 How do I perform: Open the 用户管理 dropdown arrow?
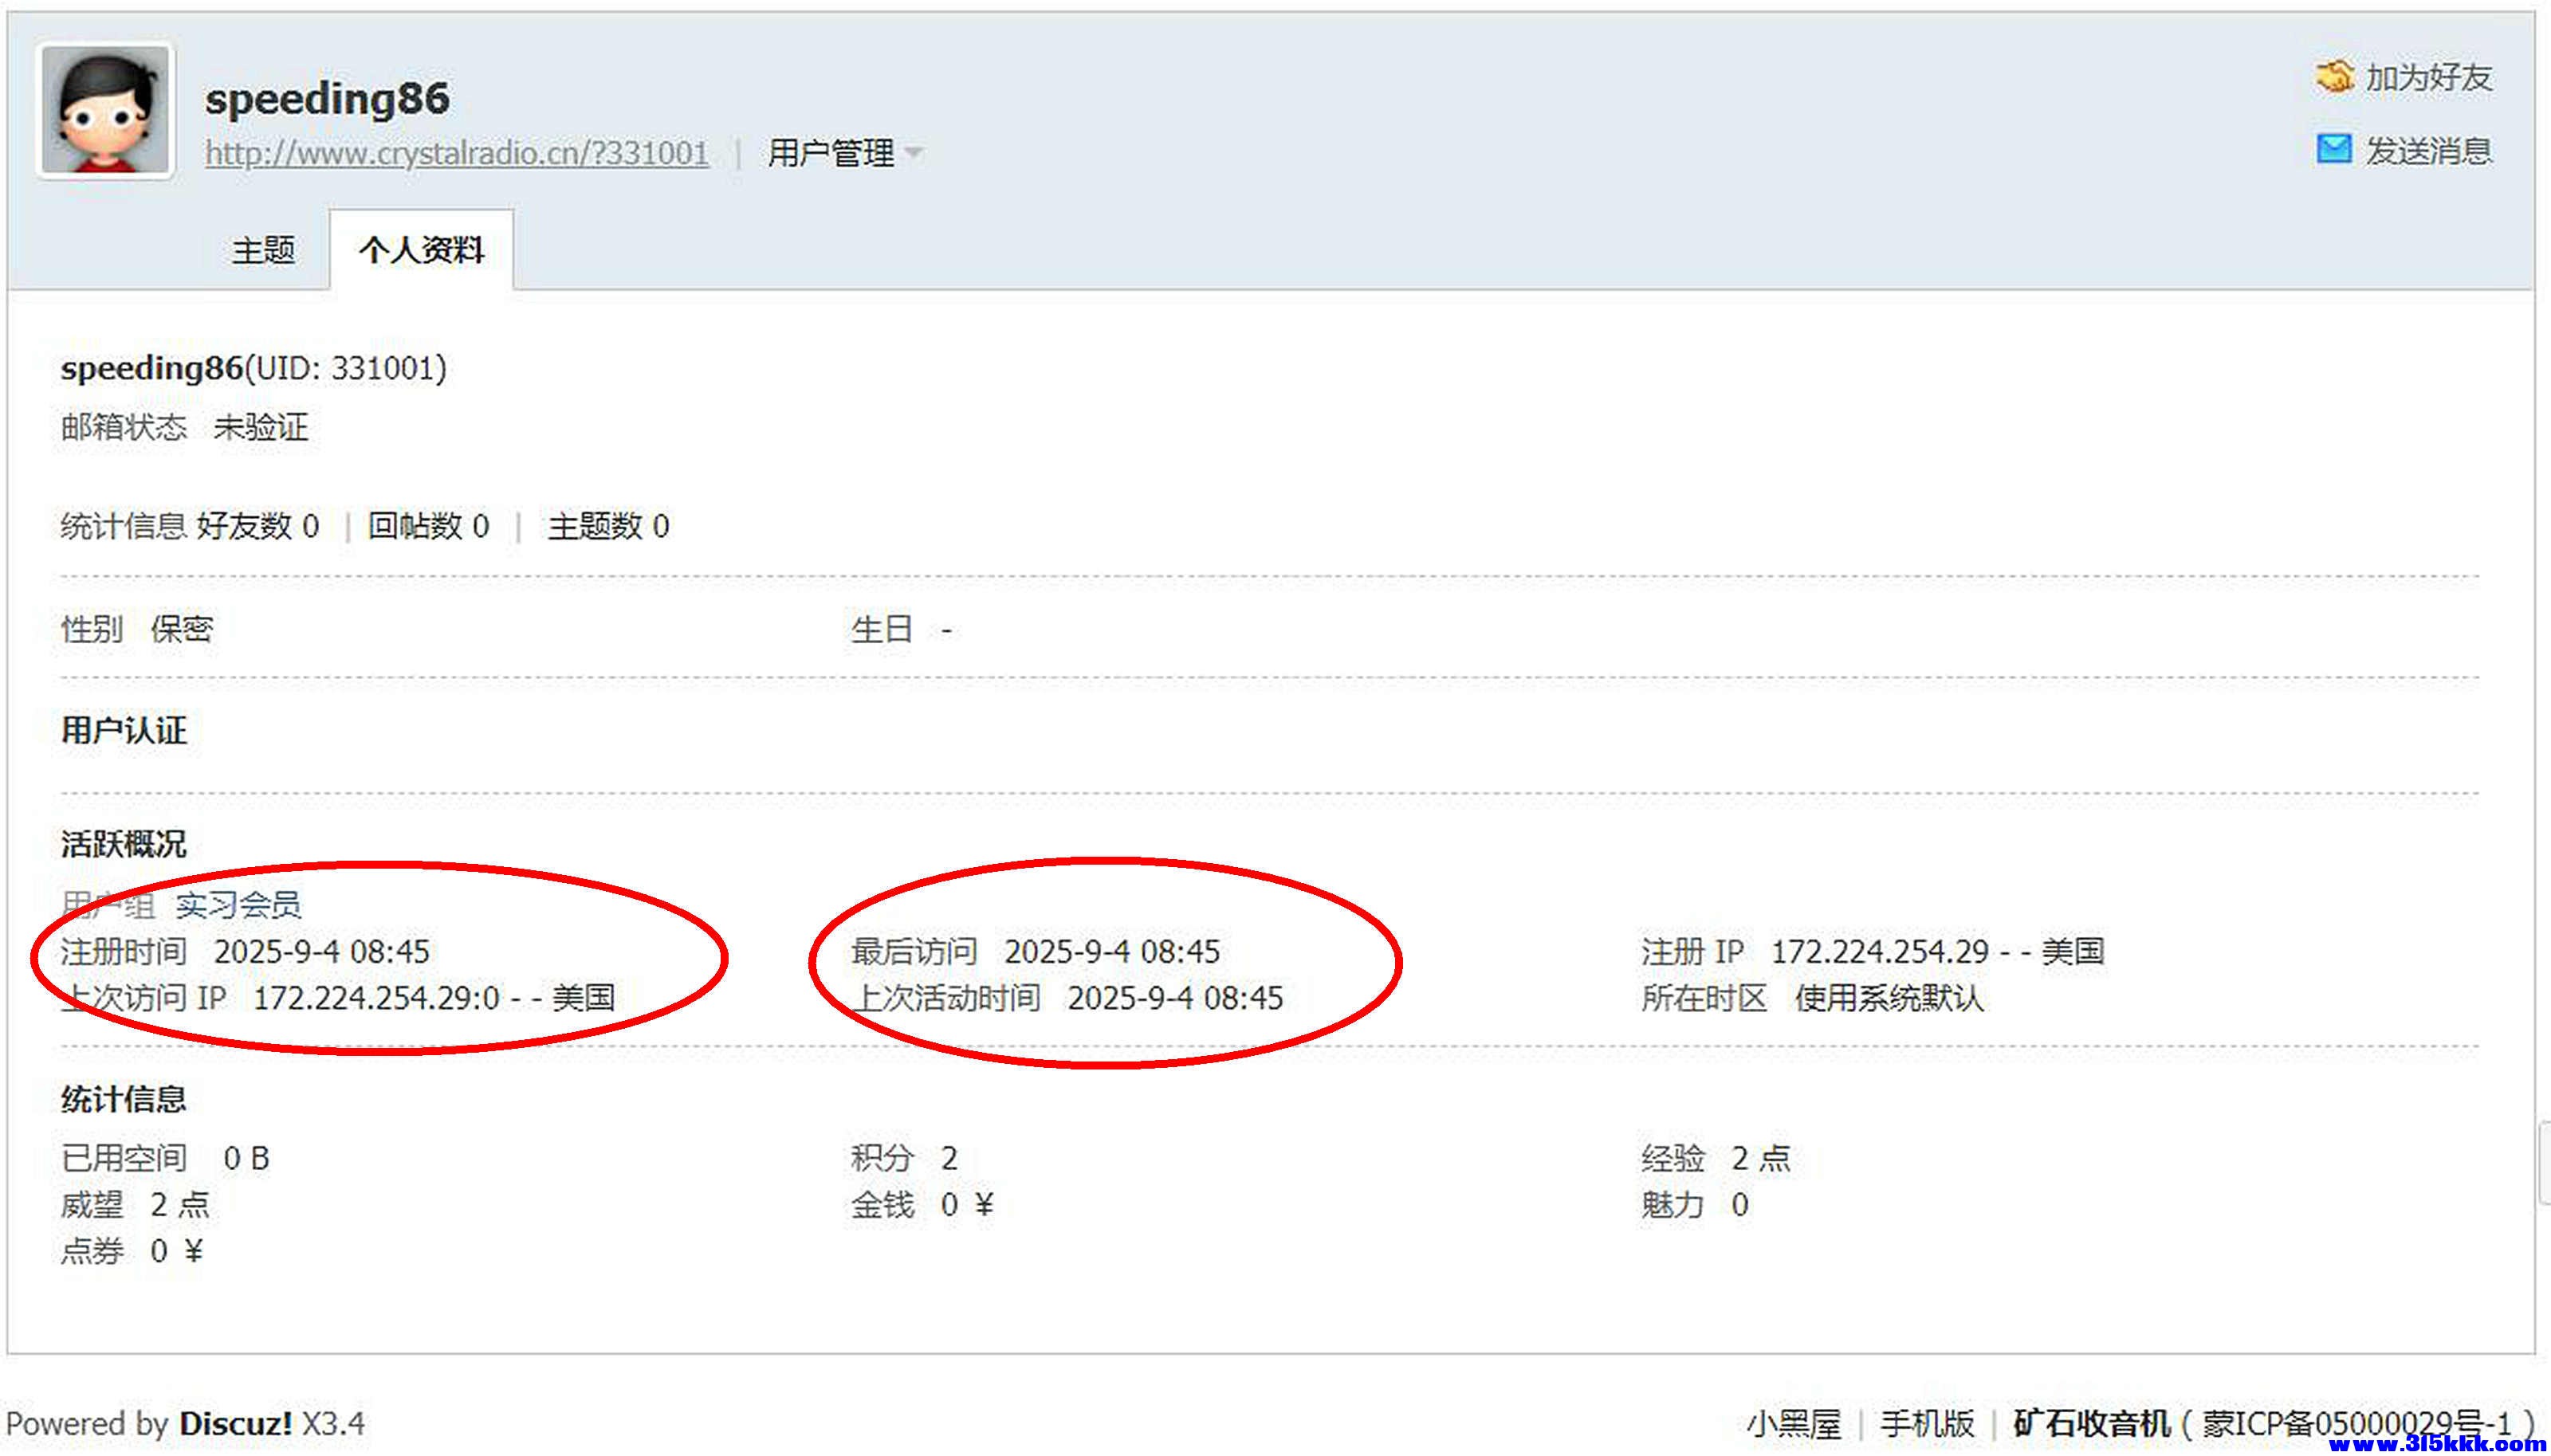point(913,154)
